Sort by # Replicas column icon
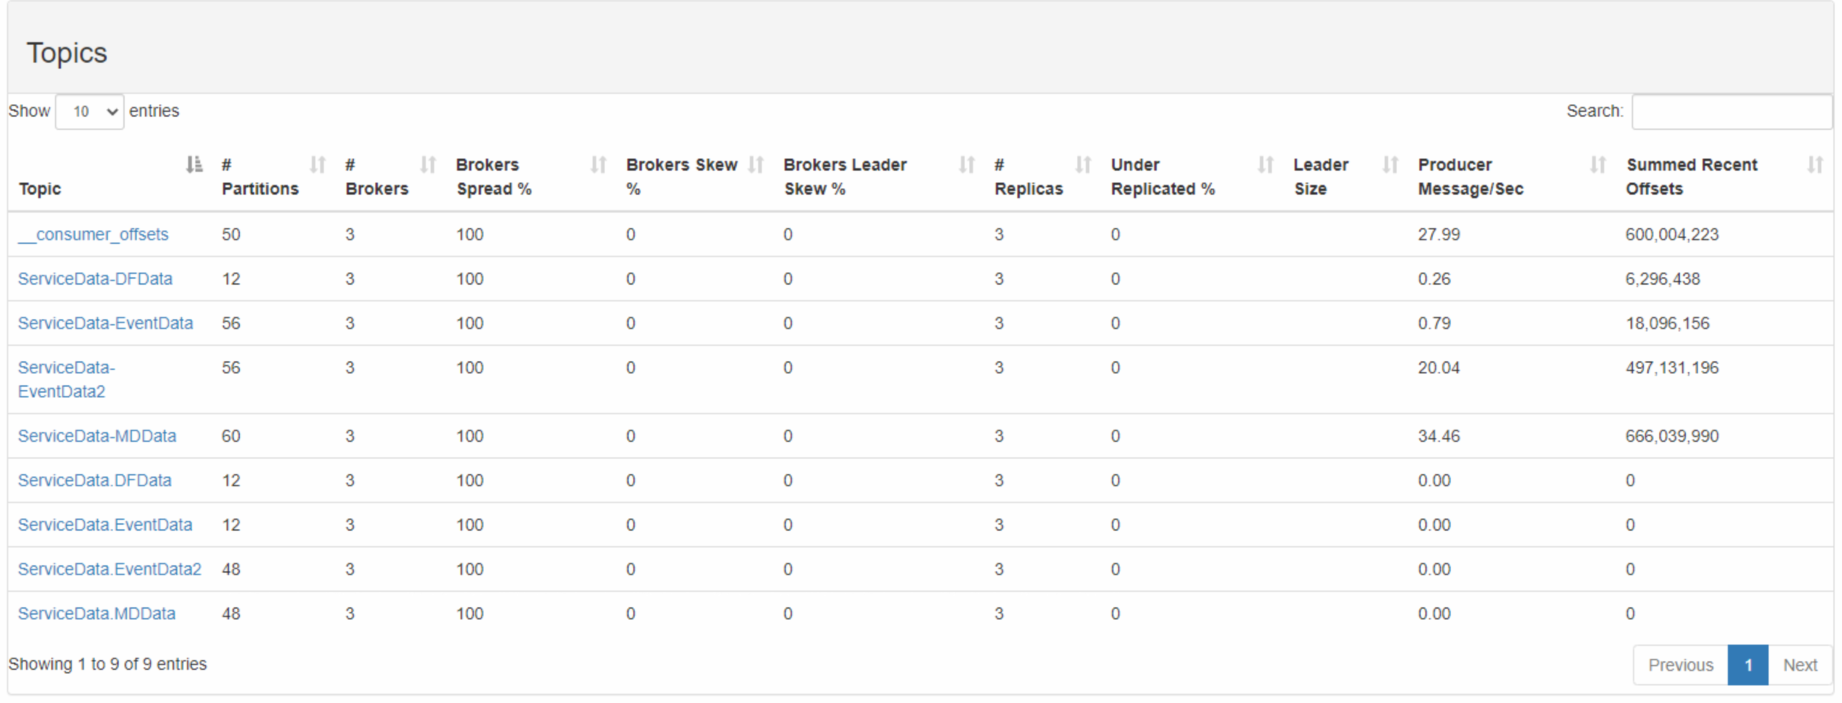 1083,165
